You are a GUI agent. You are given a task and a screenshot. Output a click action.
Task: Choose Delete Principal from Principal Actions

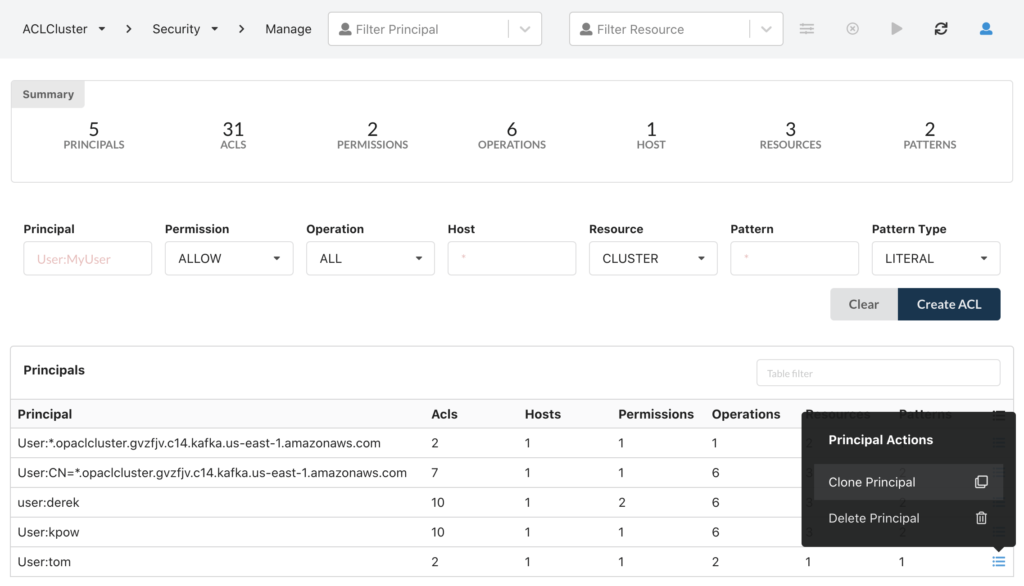click(x=874, y=518)
